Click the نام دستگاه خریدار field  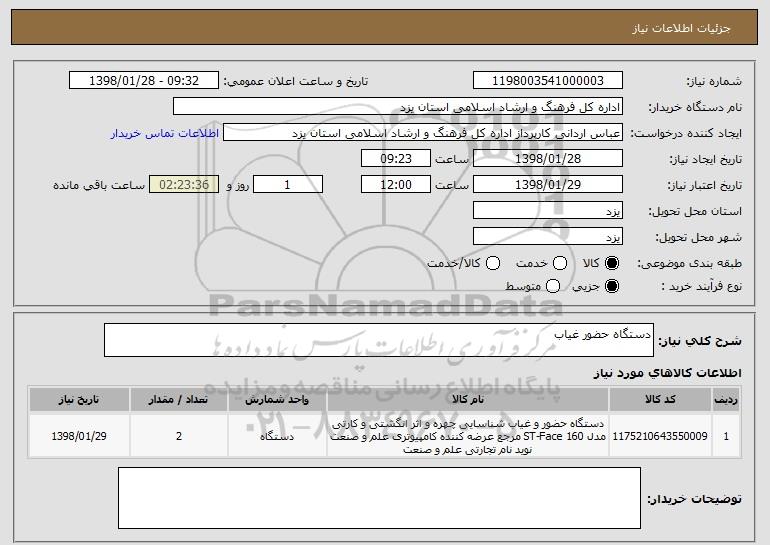[398, 107]
